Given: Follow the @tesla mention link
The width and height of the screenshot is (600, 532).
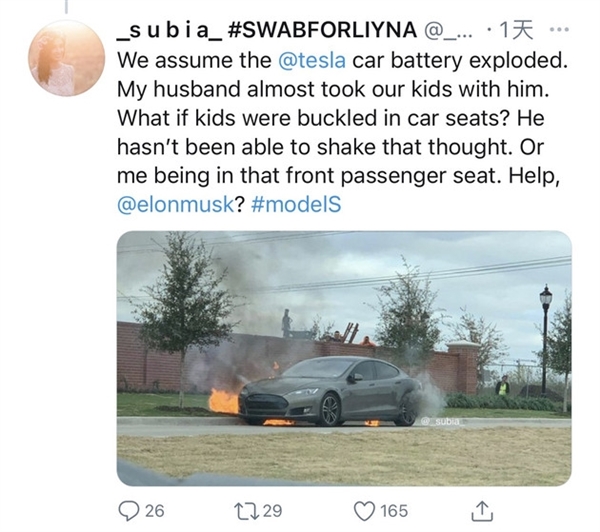Looking at the screenshot, I should tap(312, 60).
